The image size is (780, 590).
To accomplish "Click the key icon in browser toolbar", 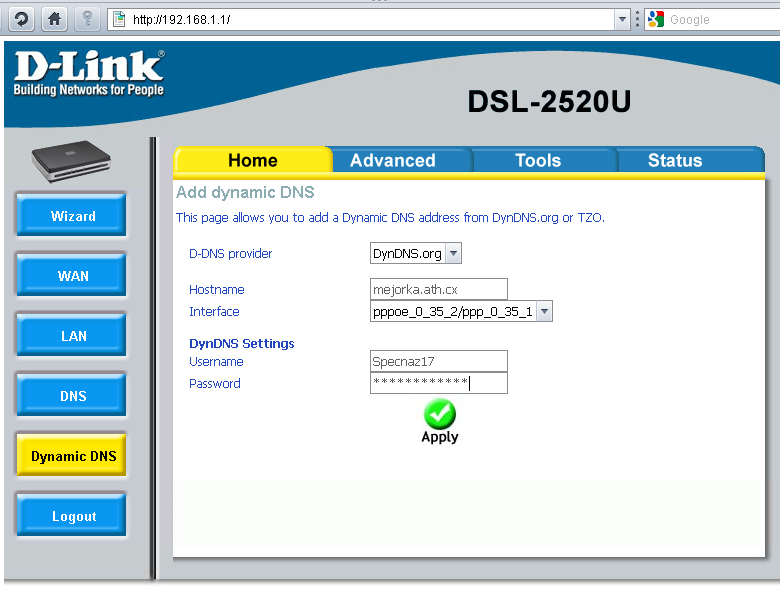I will pyautogui.click(x=88, y=19).
